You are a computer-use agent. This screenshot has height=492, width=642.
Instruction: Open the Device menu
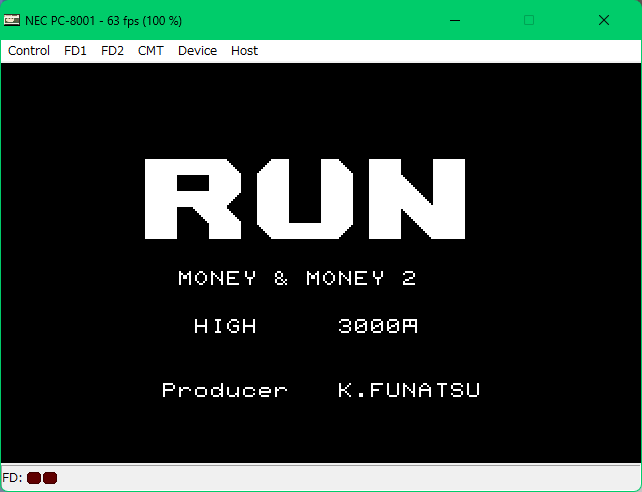click(x=197, y=51)
